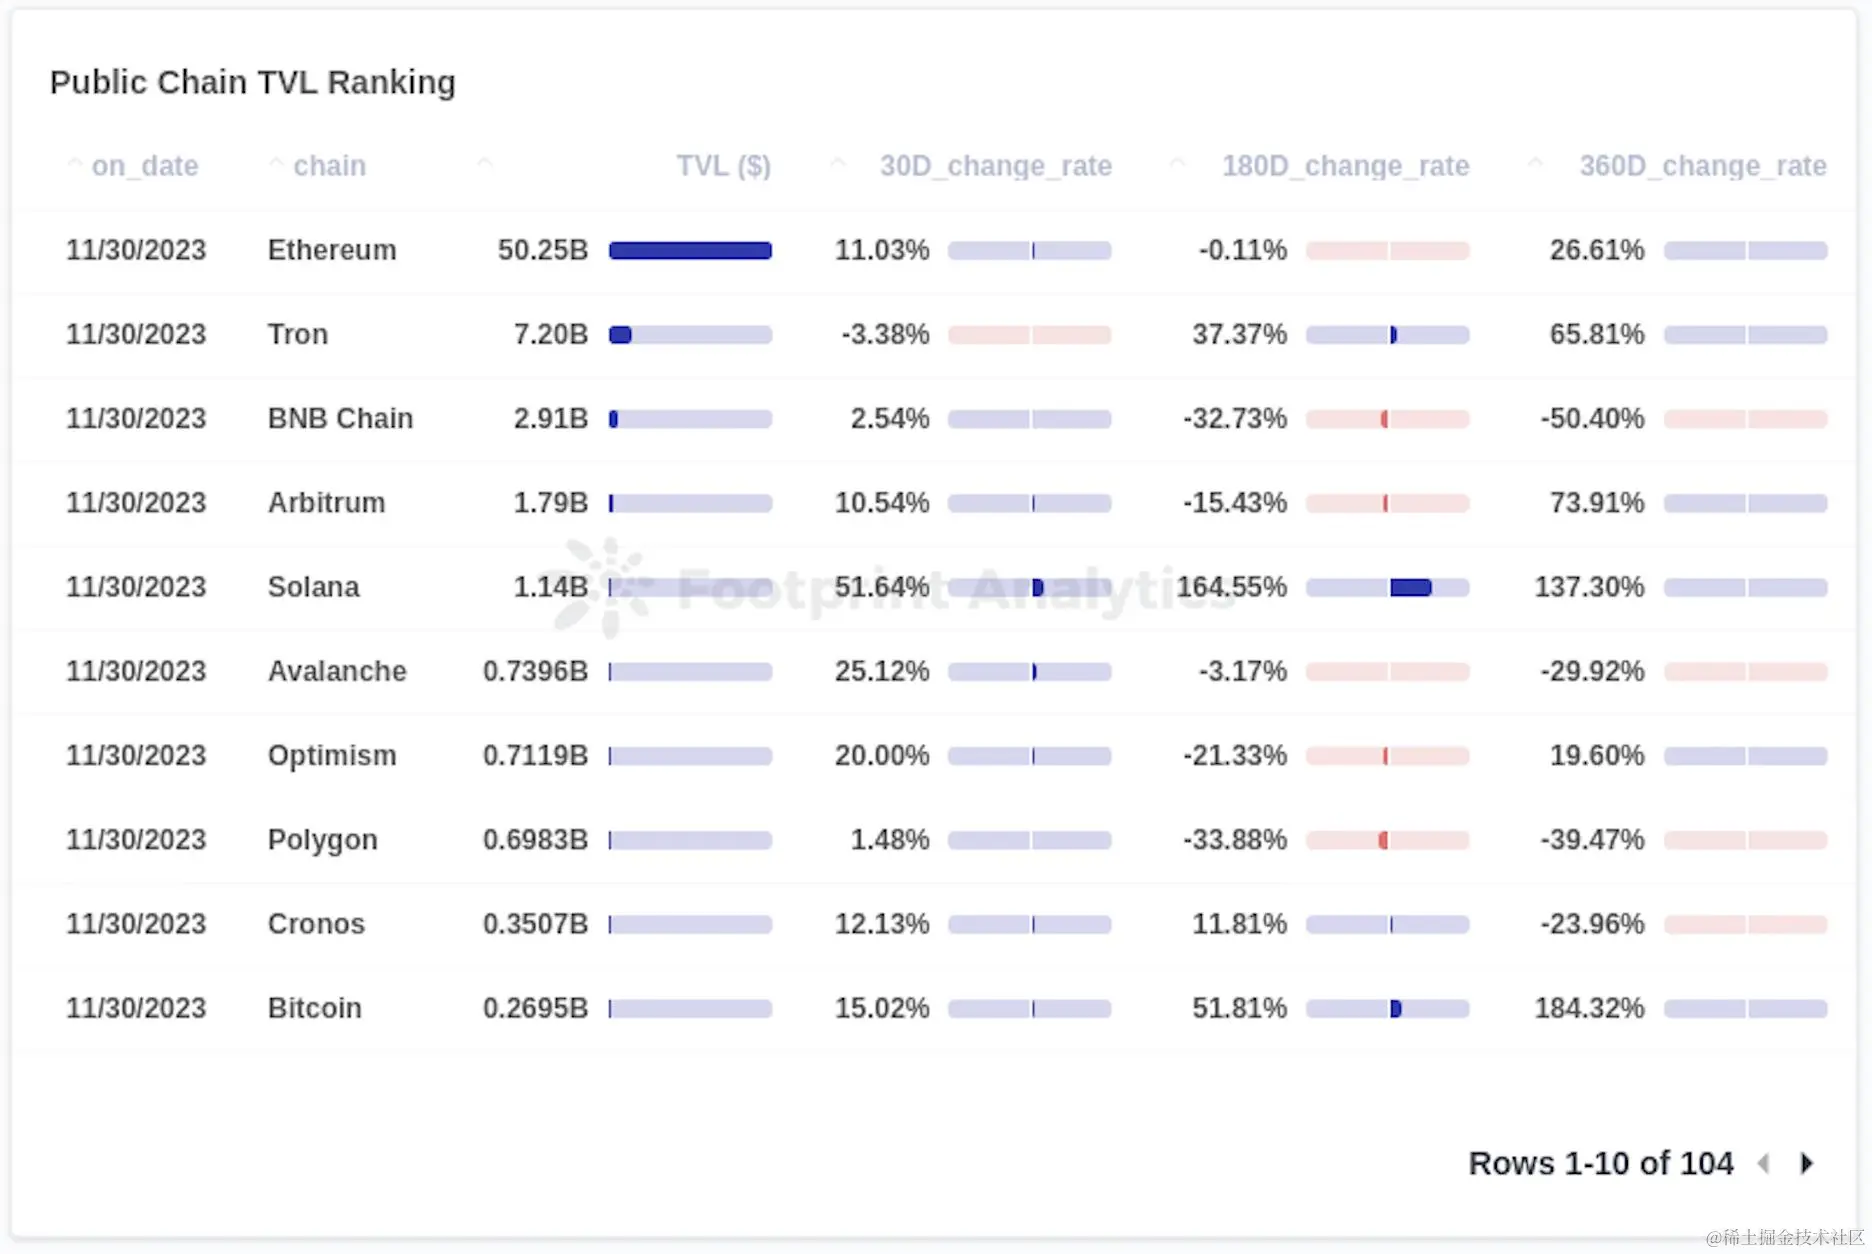The height and width of the screenshot is (1254, 1872).
Task: Click the 2.91B TVL value
Action: 550,418
